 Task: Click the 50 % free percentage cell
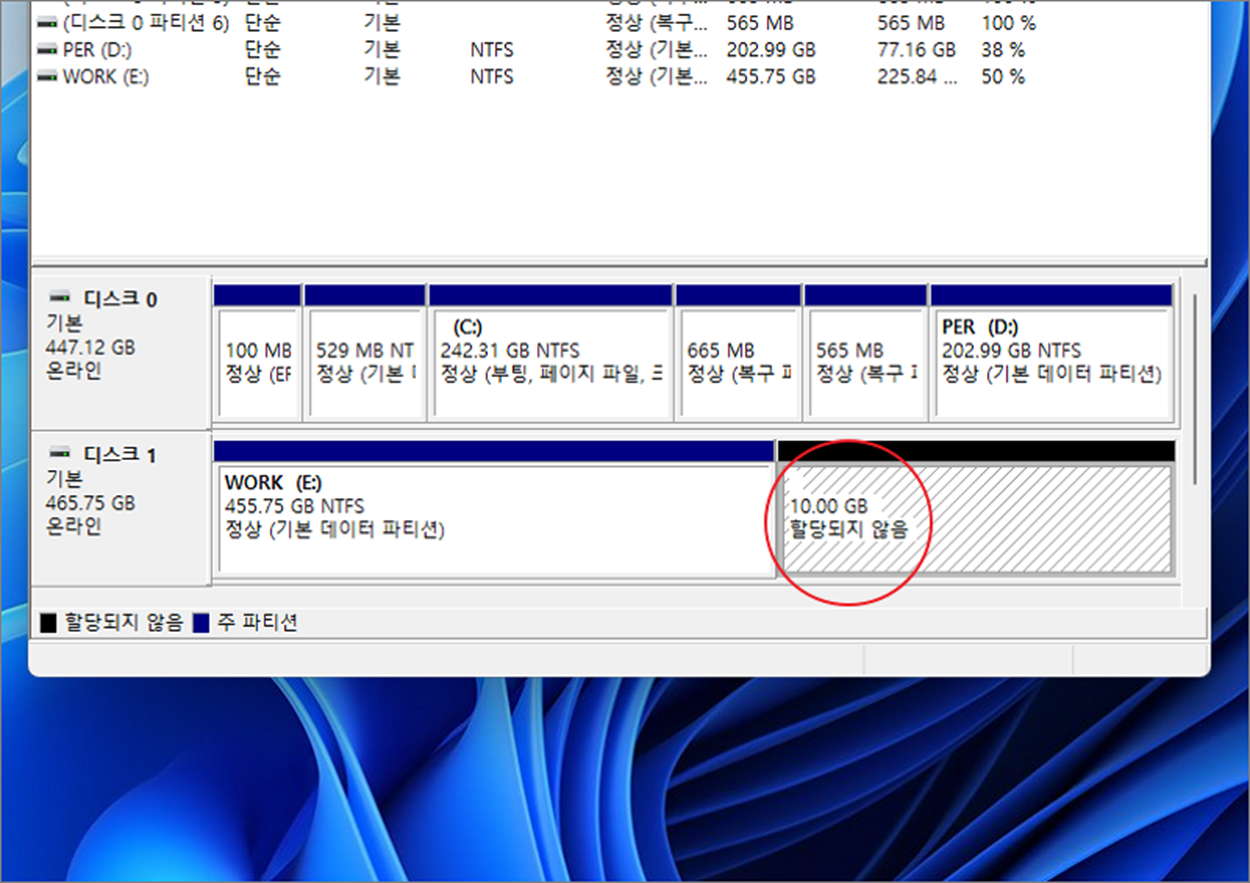(1003, 76)
